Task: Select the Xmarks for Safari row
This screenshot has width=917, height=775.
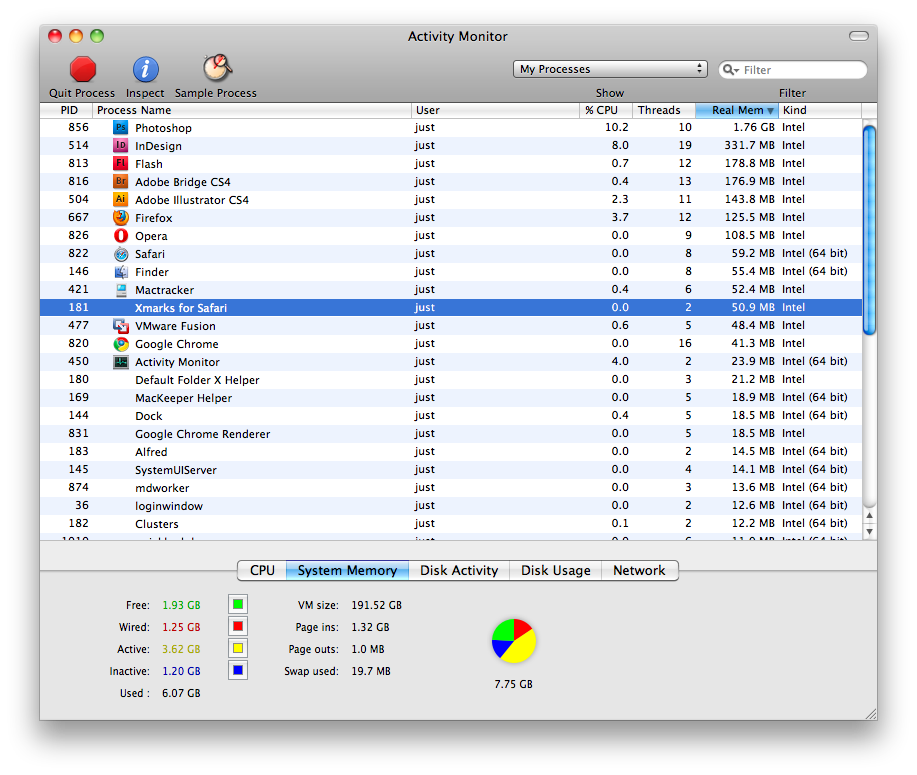Action: 451,308
